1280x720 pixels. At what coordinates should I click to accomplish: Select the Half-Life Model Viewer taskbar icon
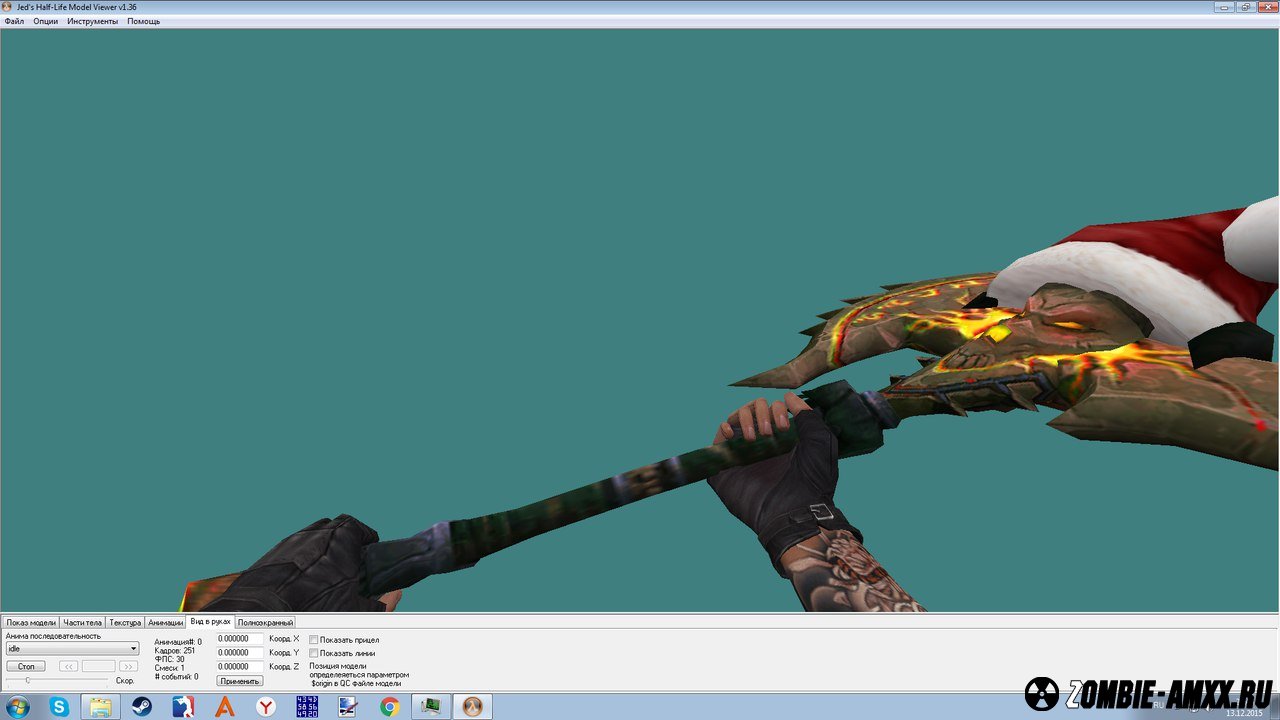(x=472, y=707)
